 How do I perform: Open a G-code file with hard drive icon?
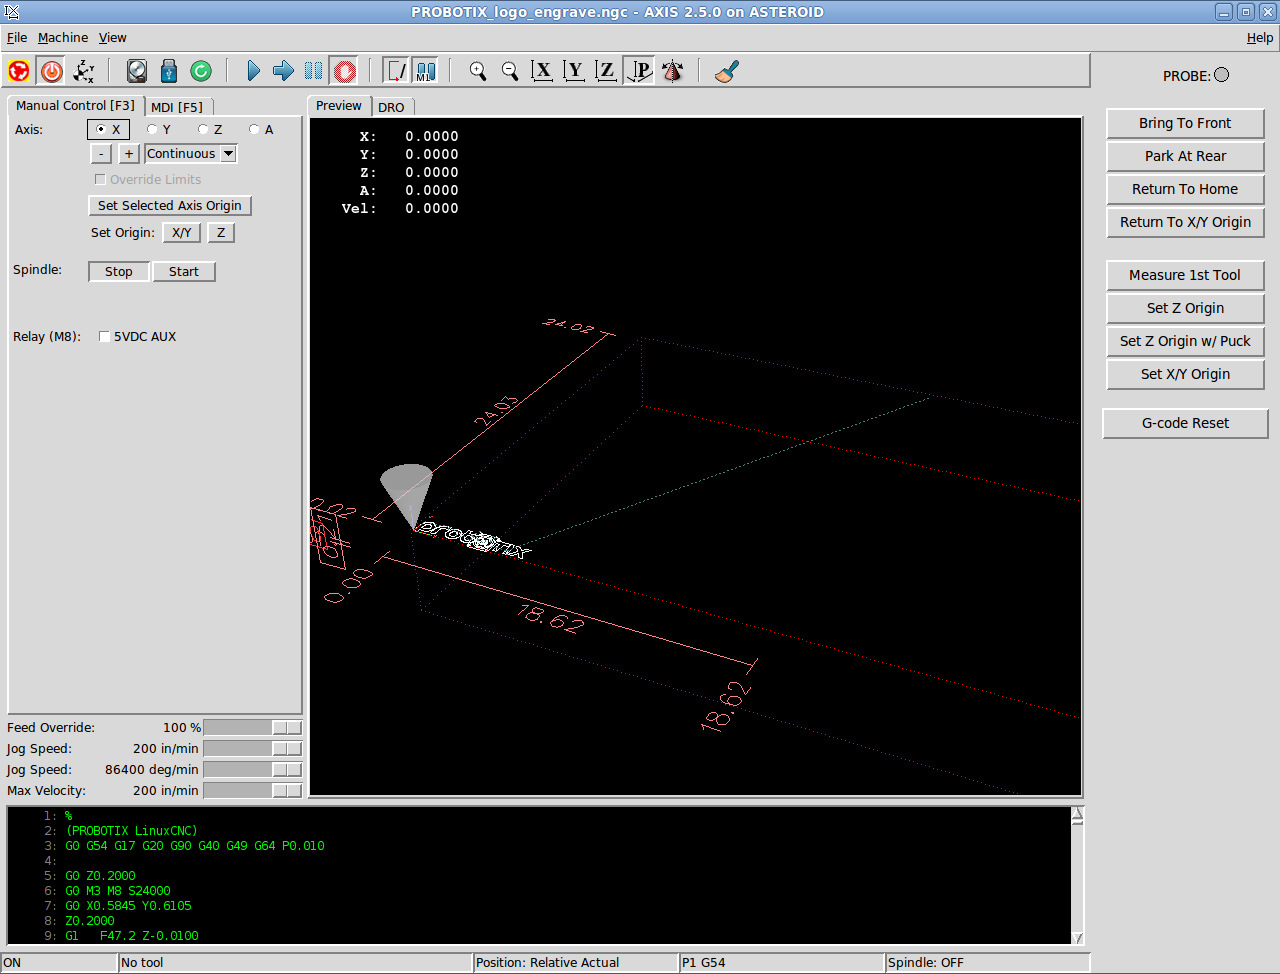point(137,71)
